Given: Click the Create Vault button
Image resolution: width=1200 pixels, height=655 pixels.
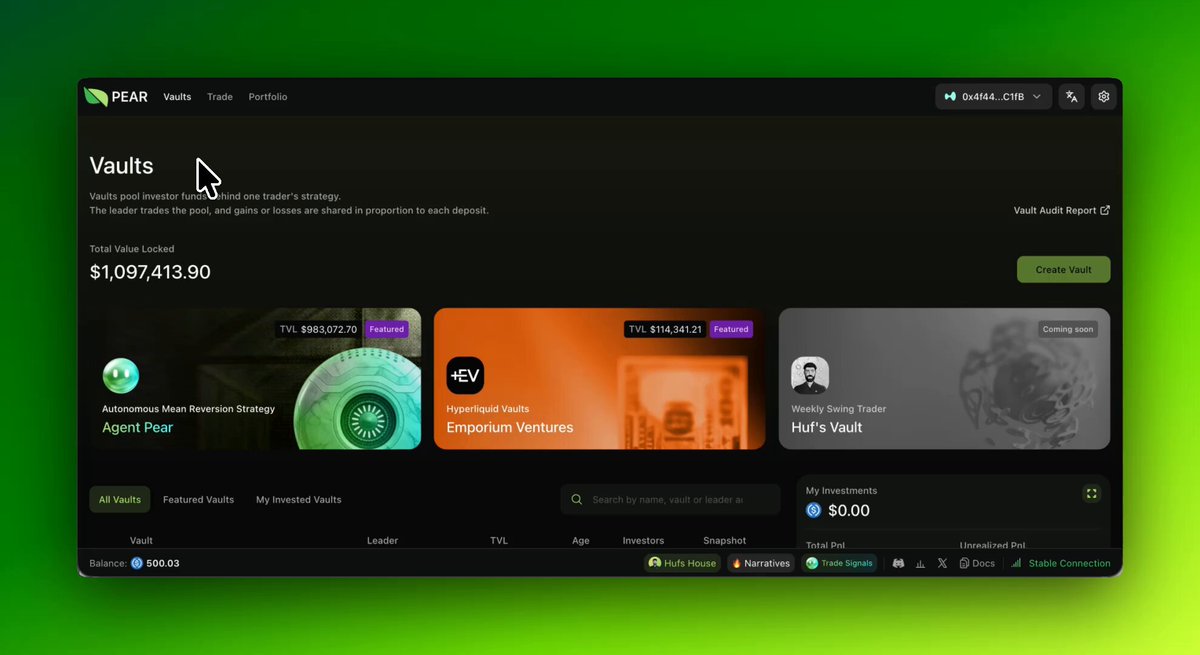Looking at the screenshot, I should [x=1063, y=270].
